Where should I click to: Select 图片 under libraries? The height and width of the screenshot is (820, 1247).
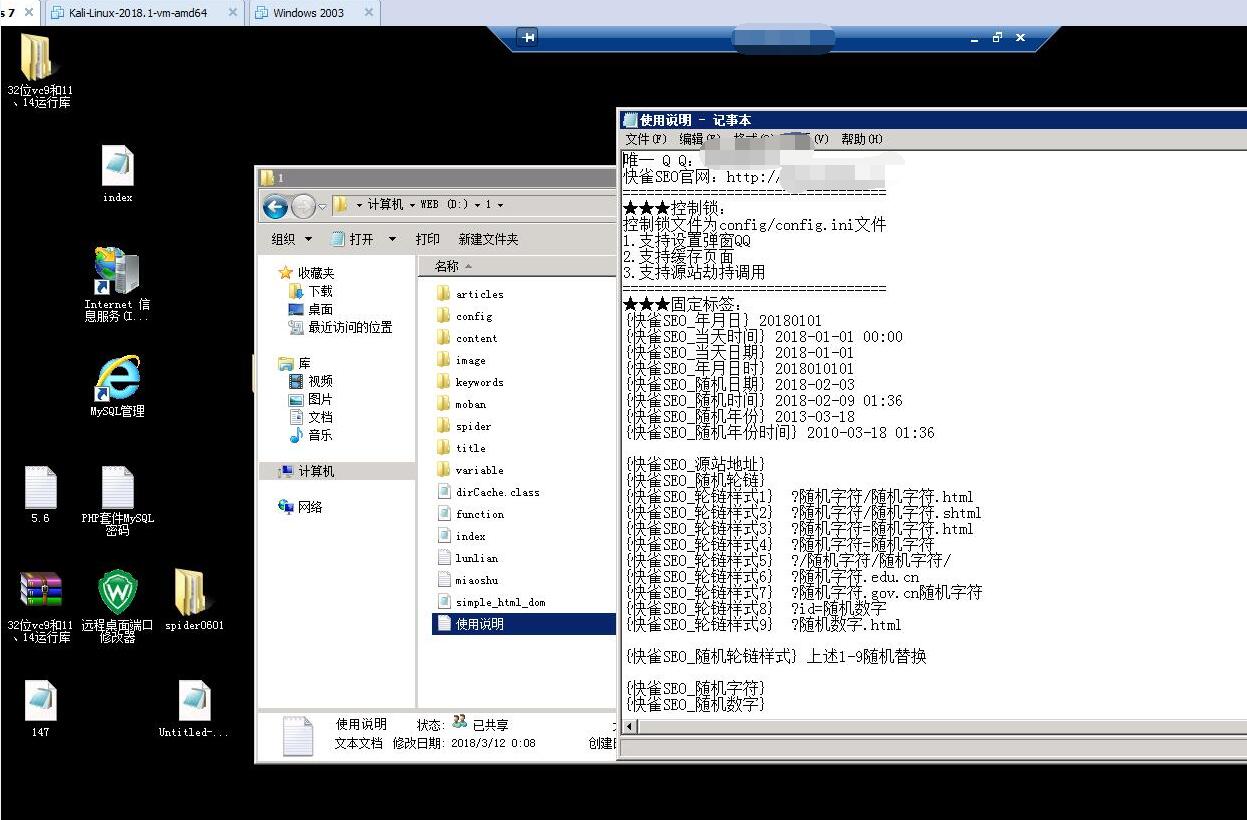click(311, 399)
